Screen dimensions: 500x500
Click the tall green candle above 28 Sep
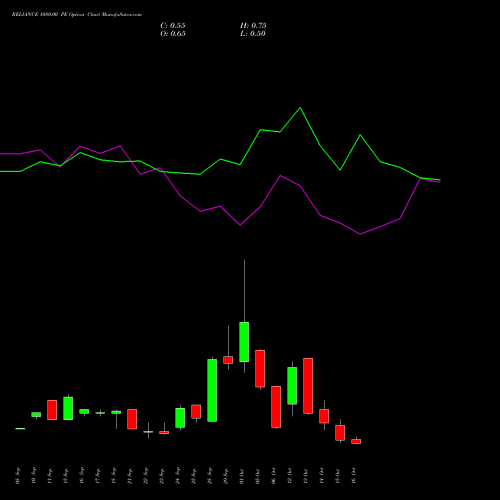pyautogui.click(x=212, y=390)
